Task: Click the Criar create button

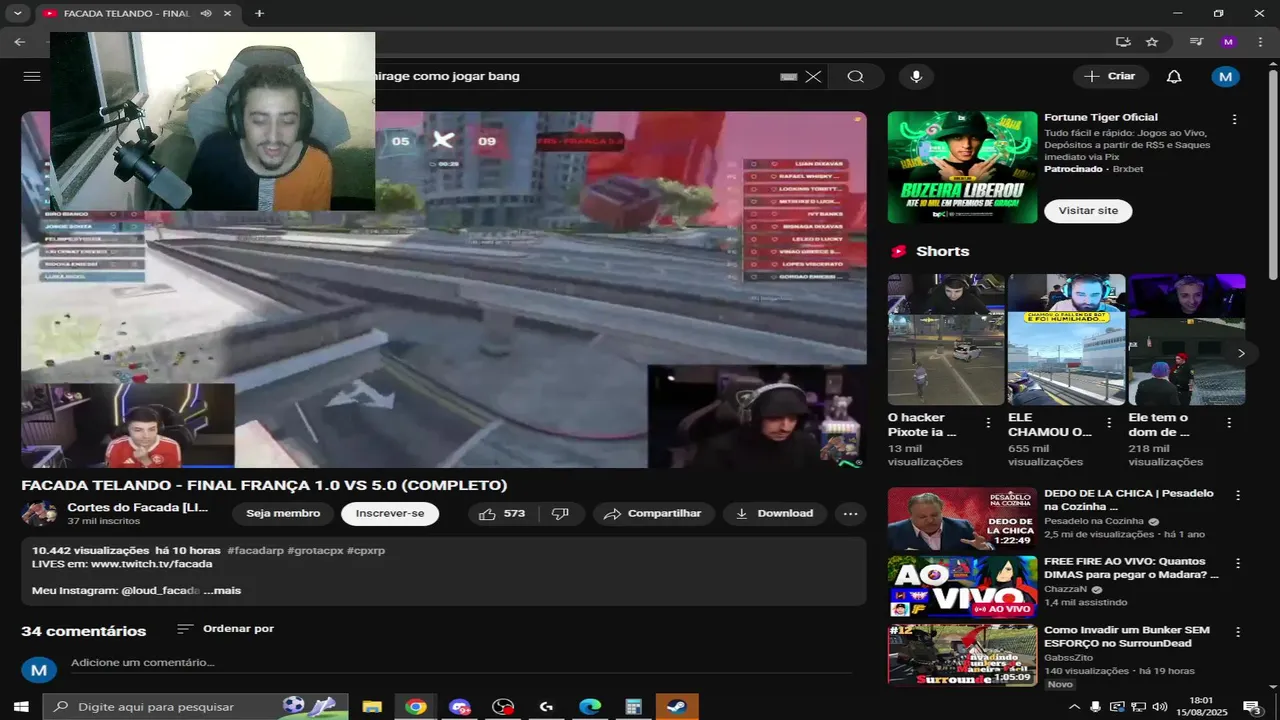Action: coord(1109,76)
